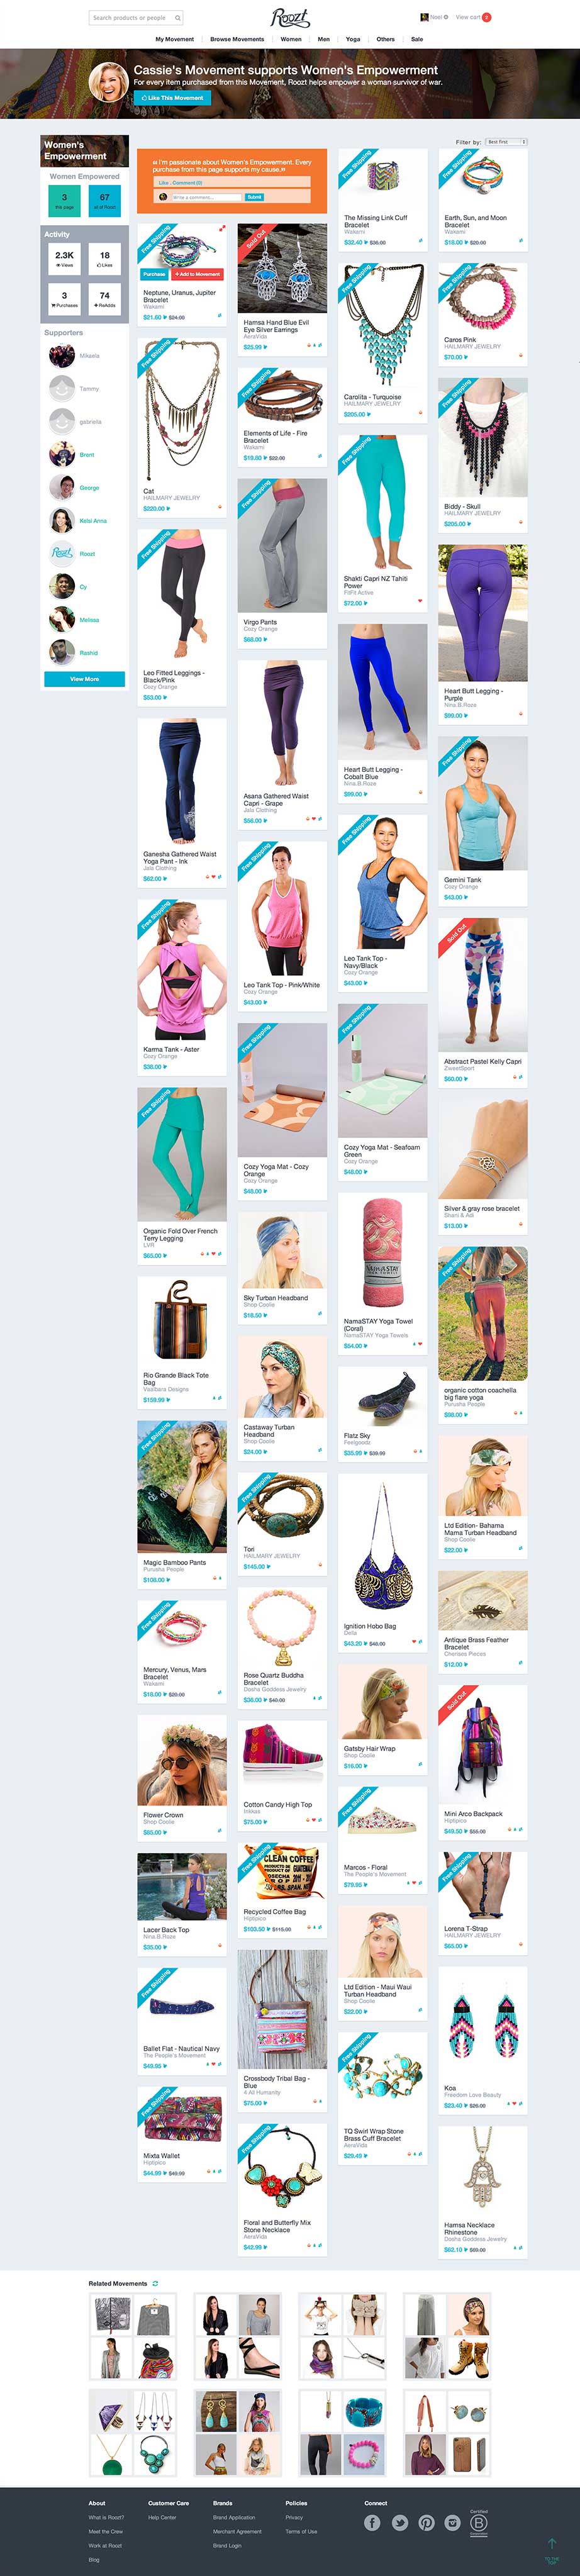Open the Browse Movements menu
Image resolution: width=580 pixels, height=2576 pixels.
[237, 39]
